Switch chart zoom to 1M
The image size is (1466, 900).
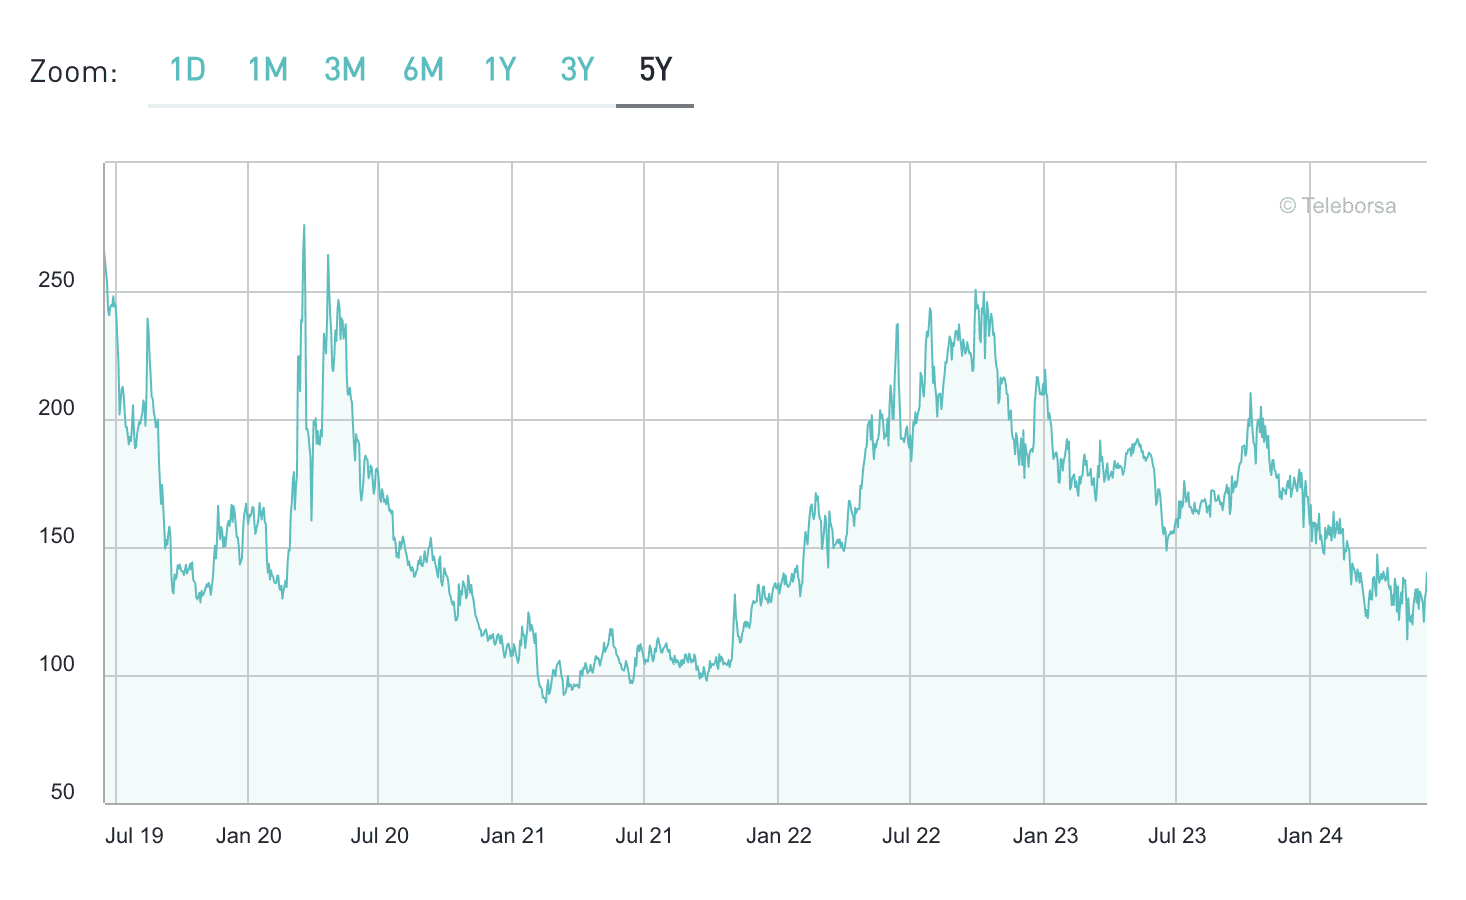coord(267,70)
